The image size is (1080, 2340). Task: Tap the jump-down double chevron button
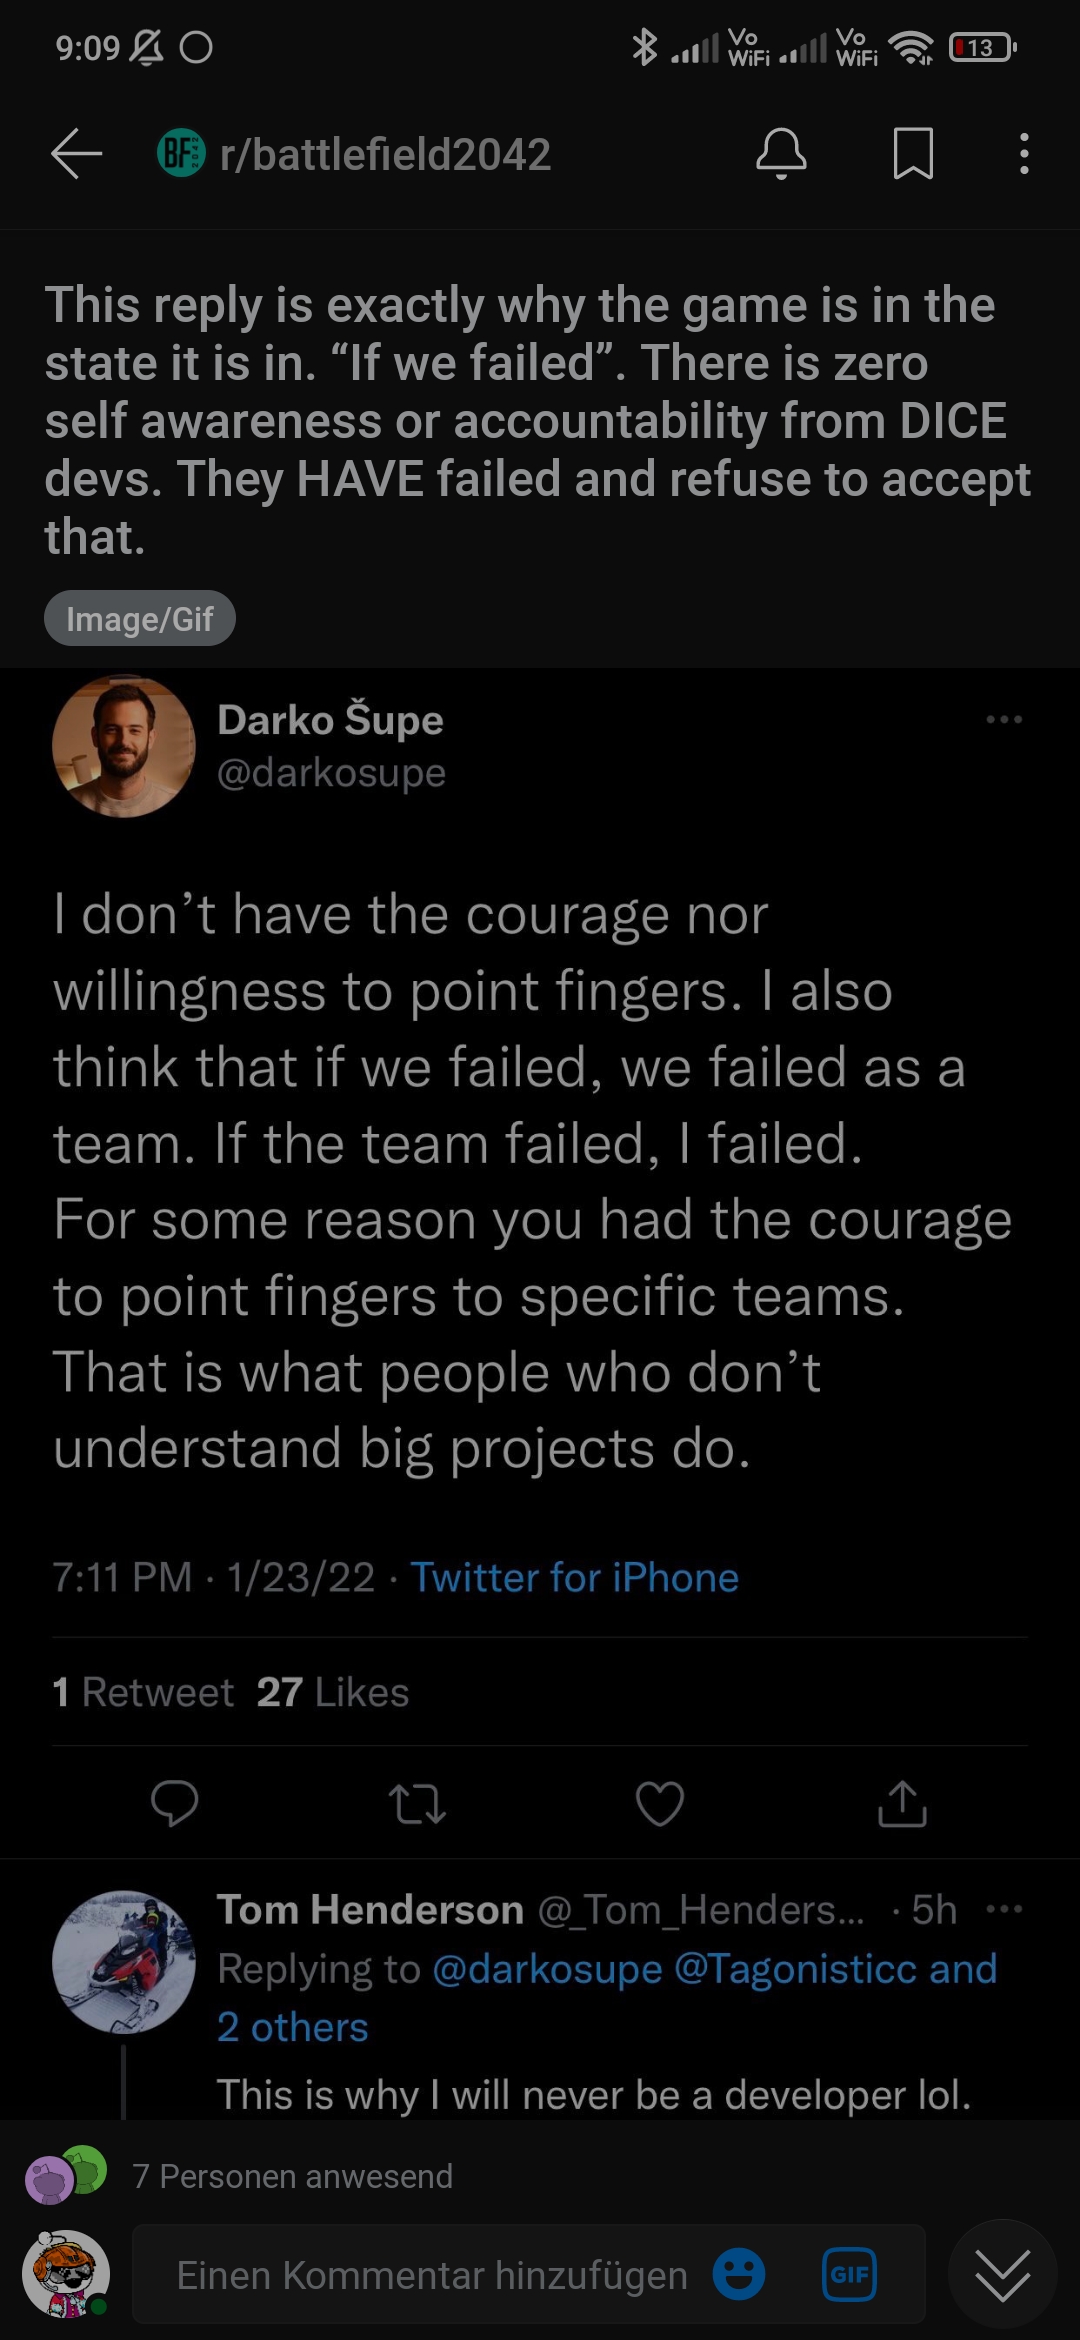(x=1002, y=2275)
